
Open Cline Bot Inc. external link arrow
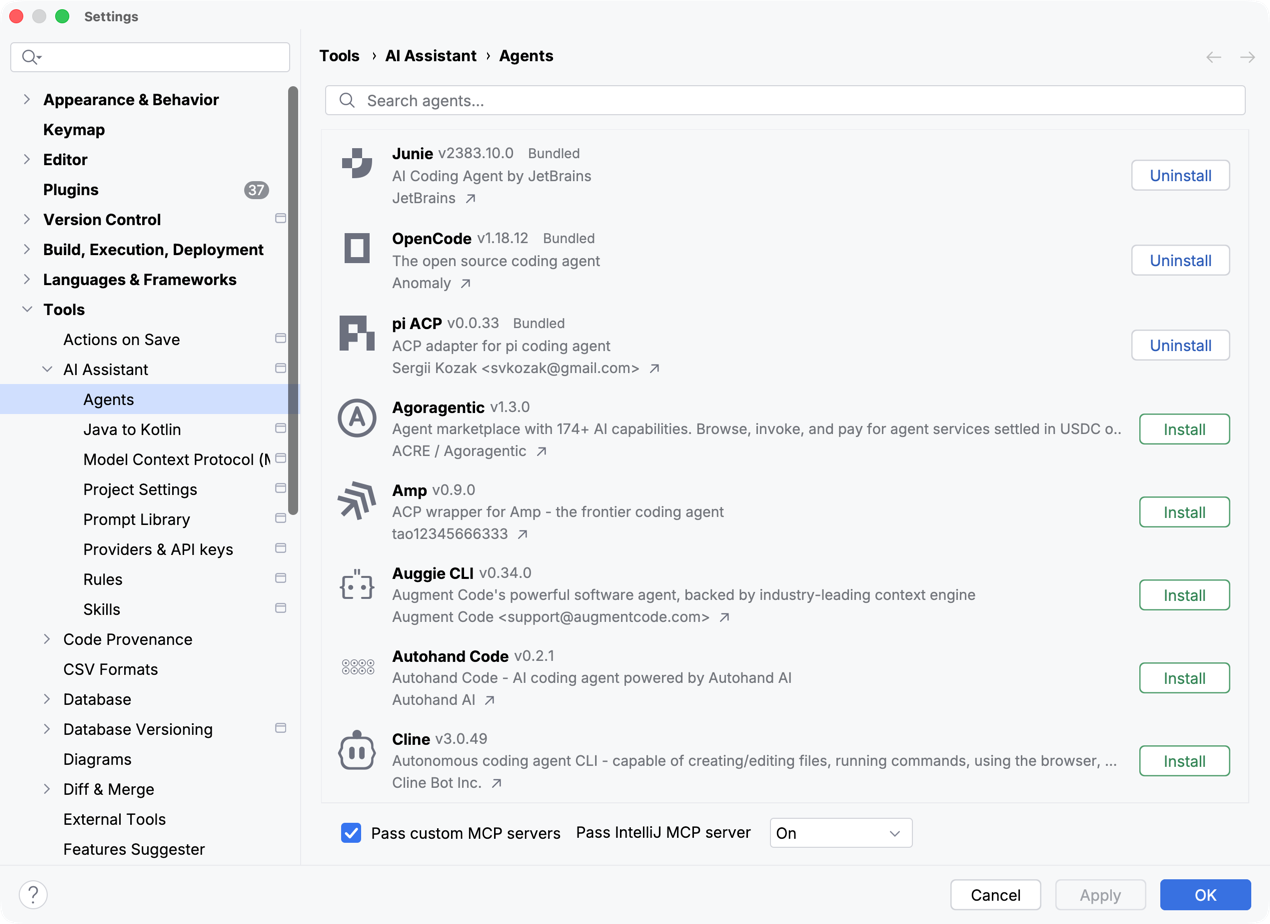pyautogui.click(x=497, y=783)
